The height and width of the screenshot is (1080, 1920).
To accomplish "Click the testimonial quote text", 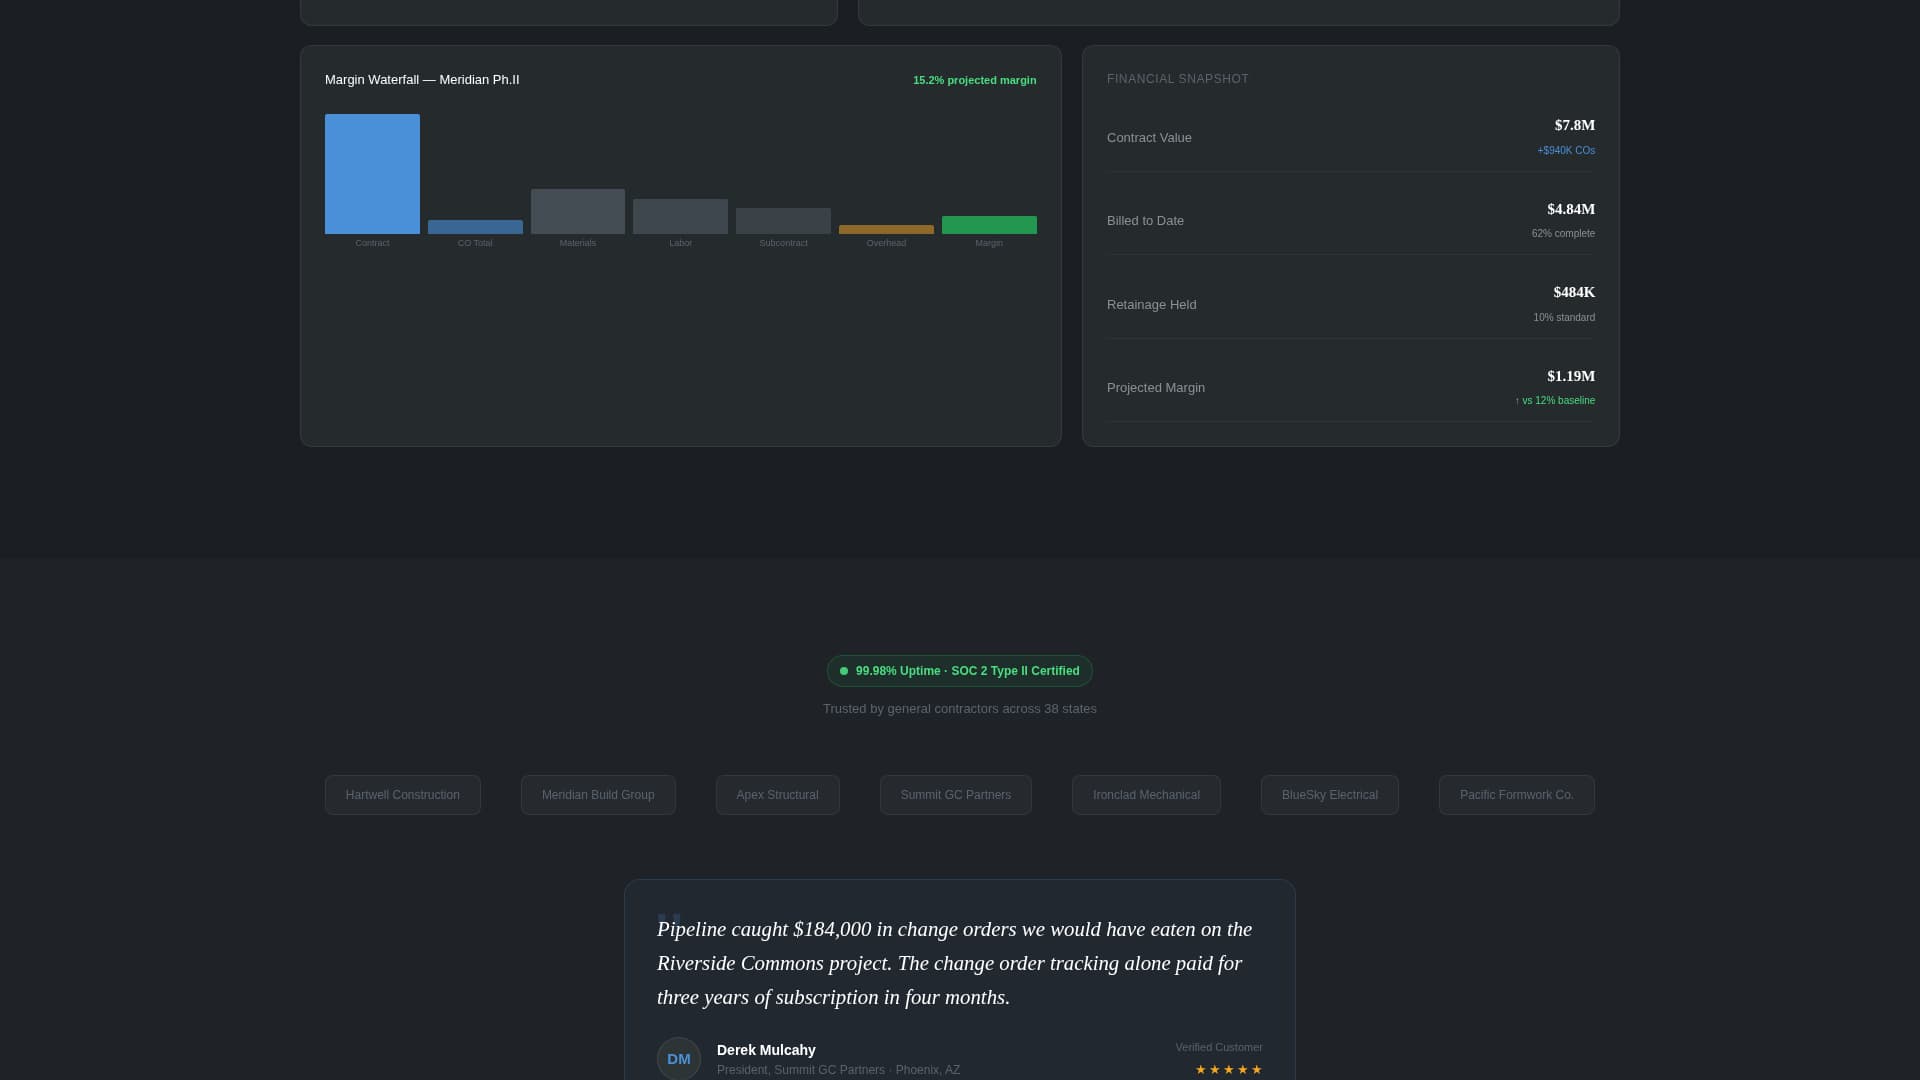I will 955,963.
